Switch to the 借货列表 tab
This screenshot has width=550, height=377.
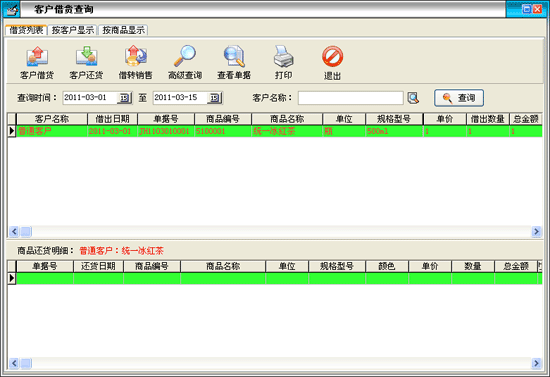point(26,30)
